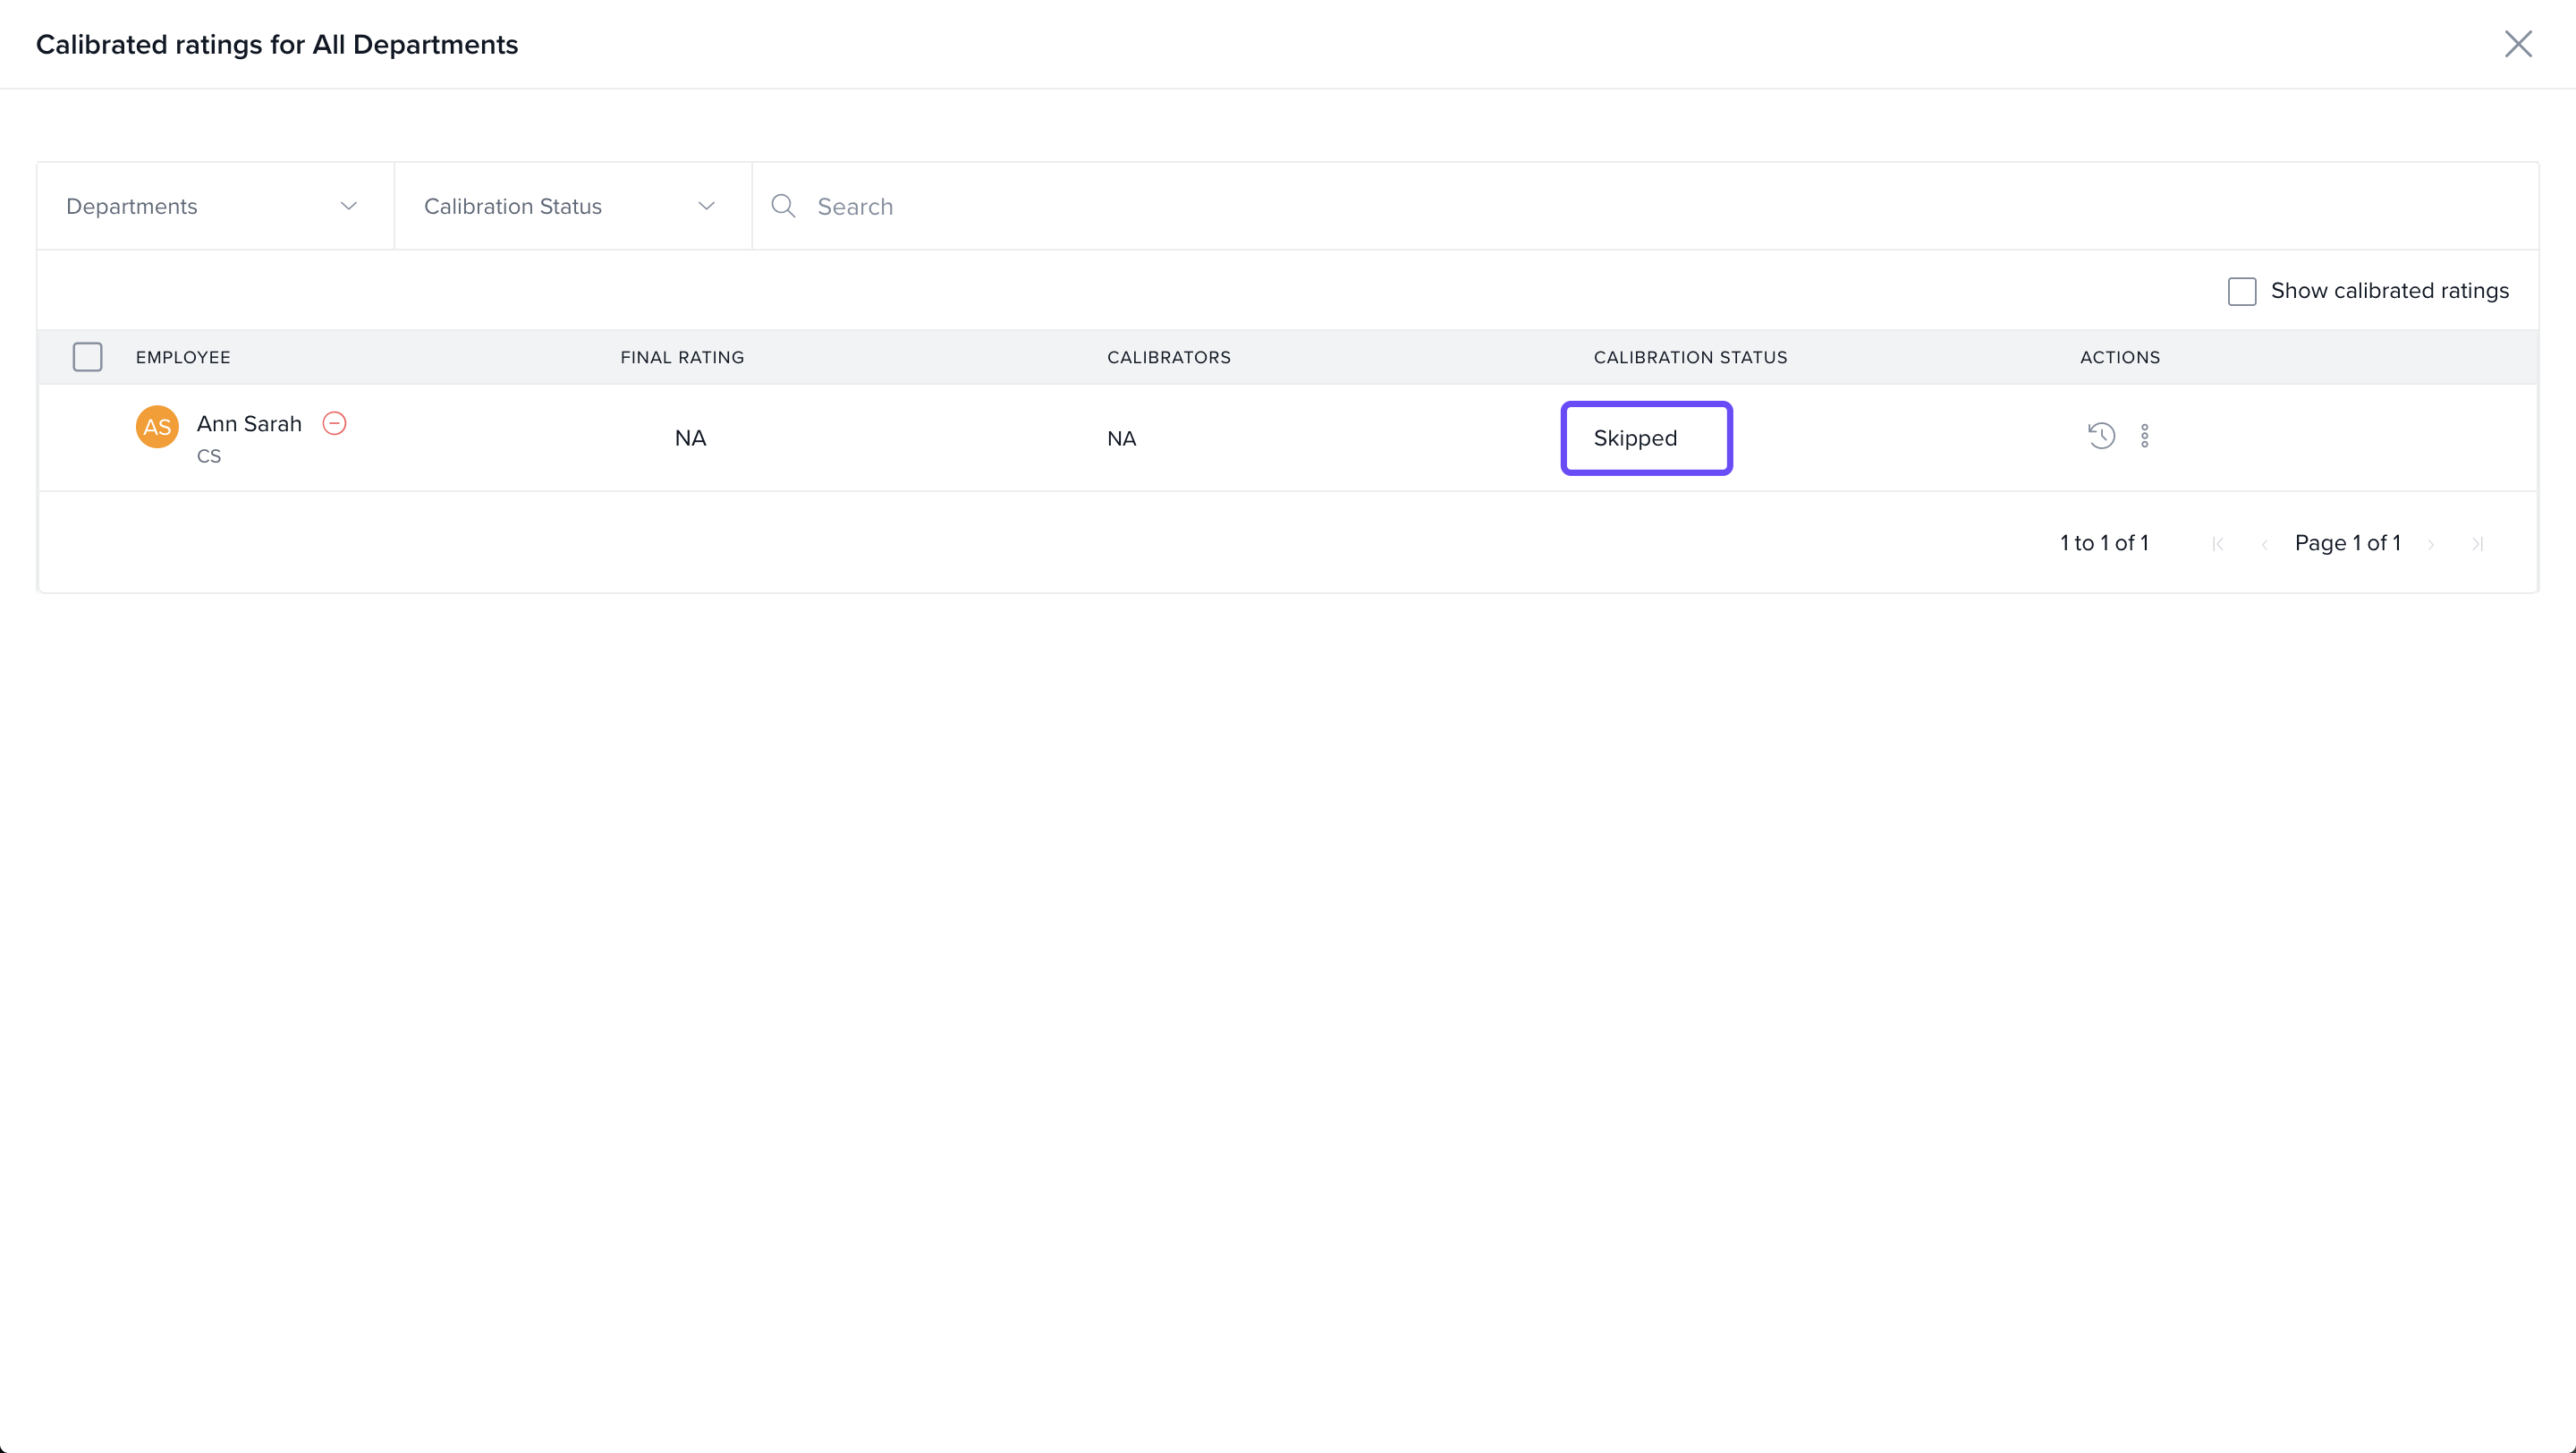Click the Calibration Status column header

[1690, 357]
